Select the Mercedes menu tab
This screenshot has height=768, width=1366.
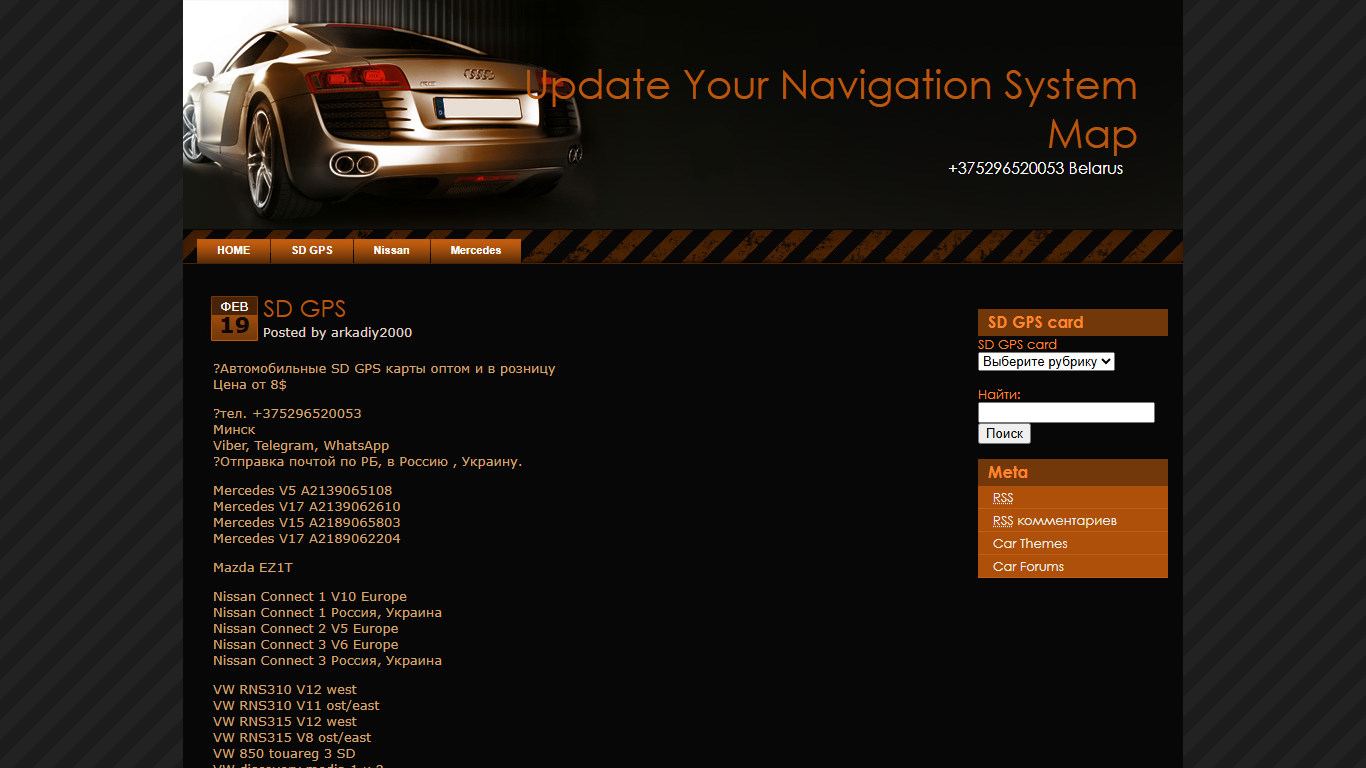click(x=476, y=251)
